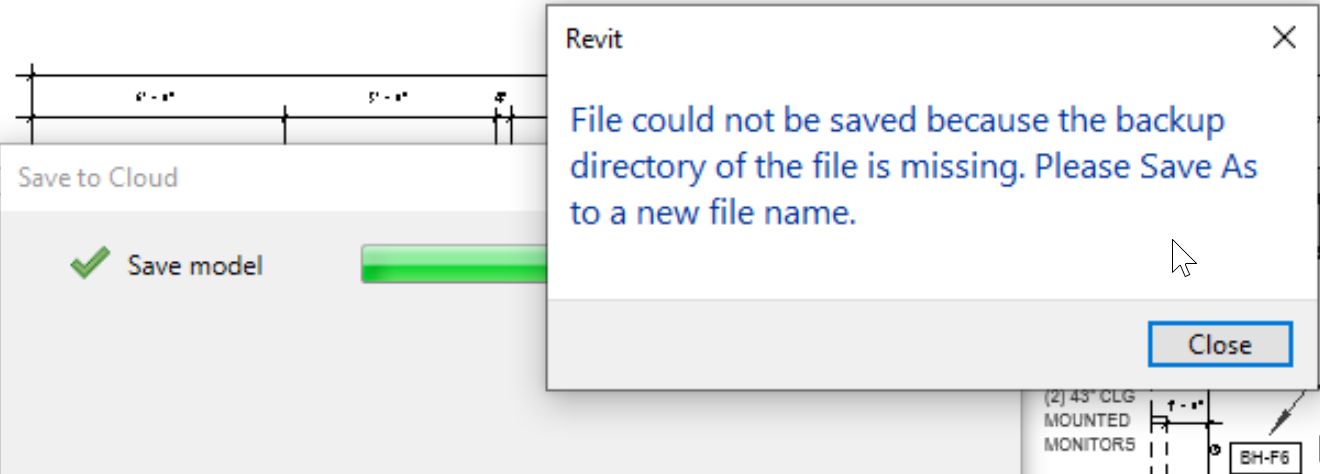Image resolution: width=1320 pixels, height=474 pixels.
Task: Click the Close button in Revit dialog
Action: click(x=1220, y=344)
